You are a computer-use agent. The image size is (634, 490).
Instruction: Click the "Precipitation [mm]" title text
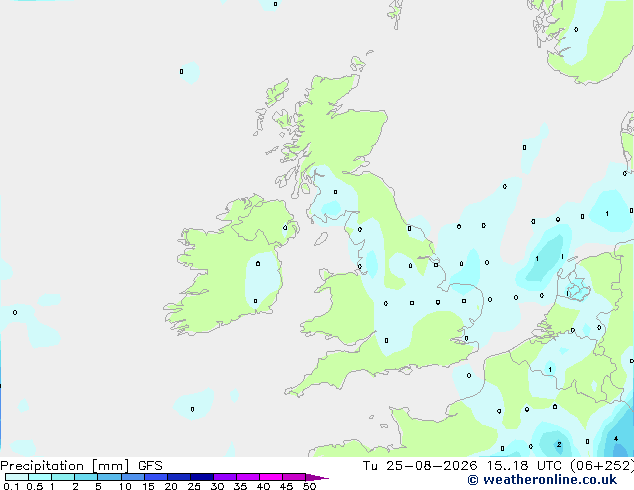point(65,466)
